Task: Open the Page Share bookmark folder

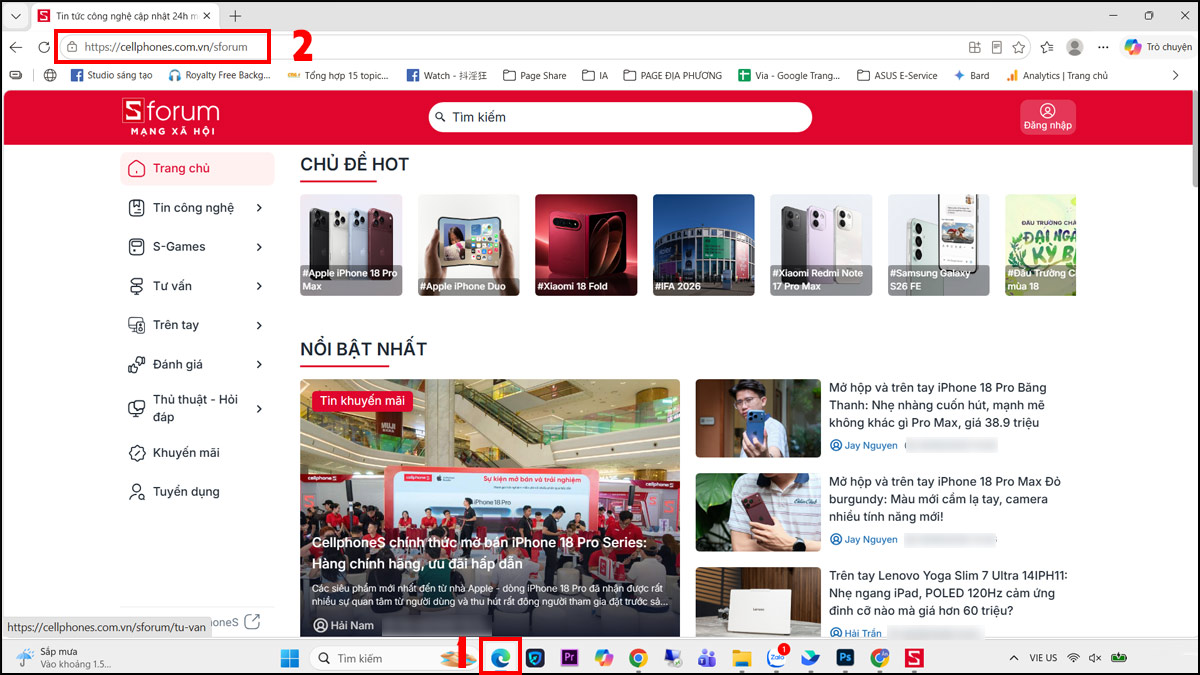Action: click(x=534, y=75)
